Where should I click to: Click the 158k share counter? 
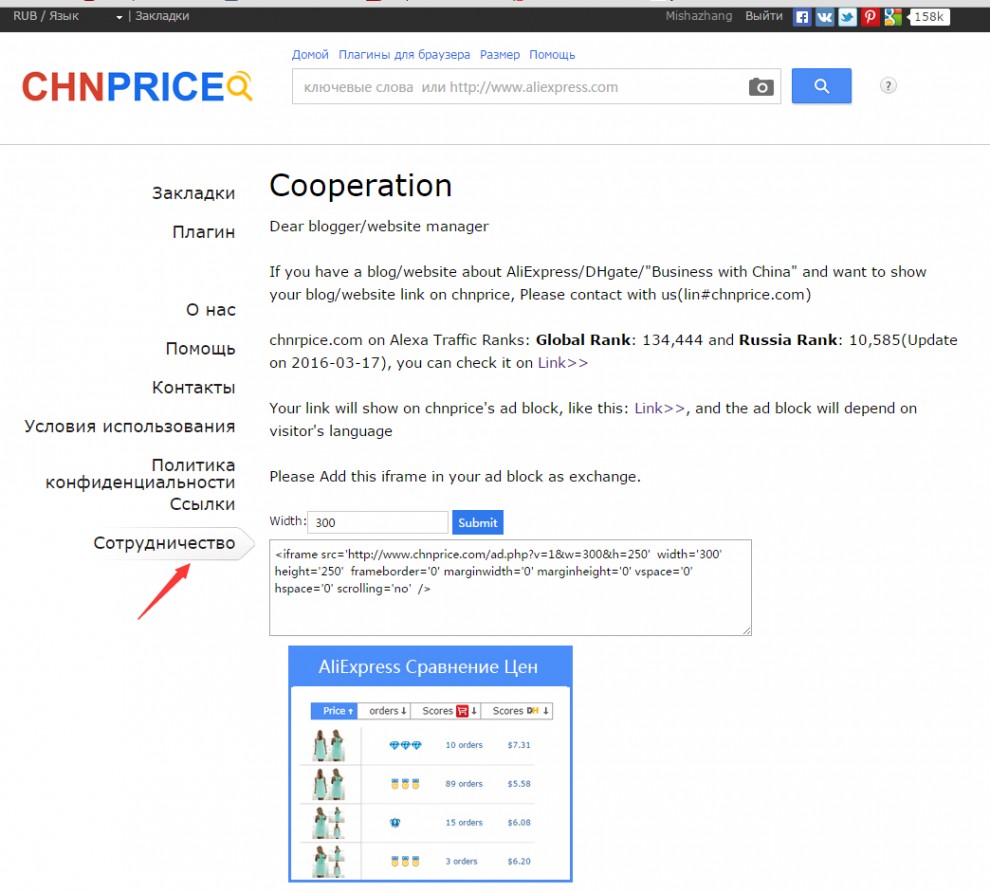(x=929, y=17)
